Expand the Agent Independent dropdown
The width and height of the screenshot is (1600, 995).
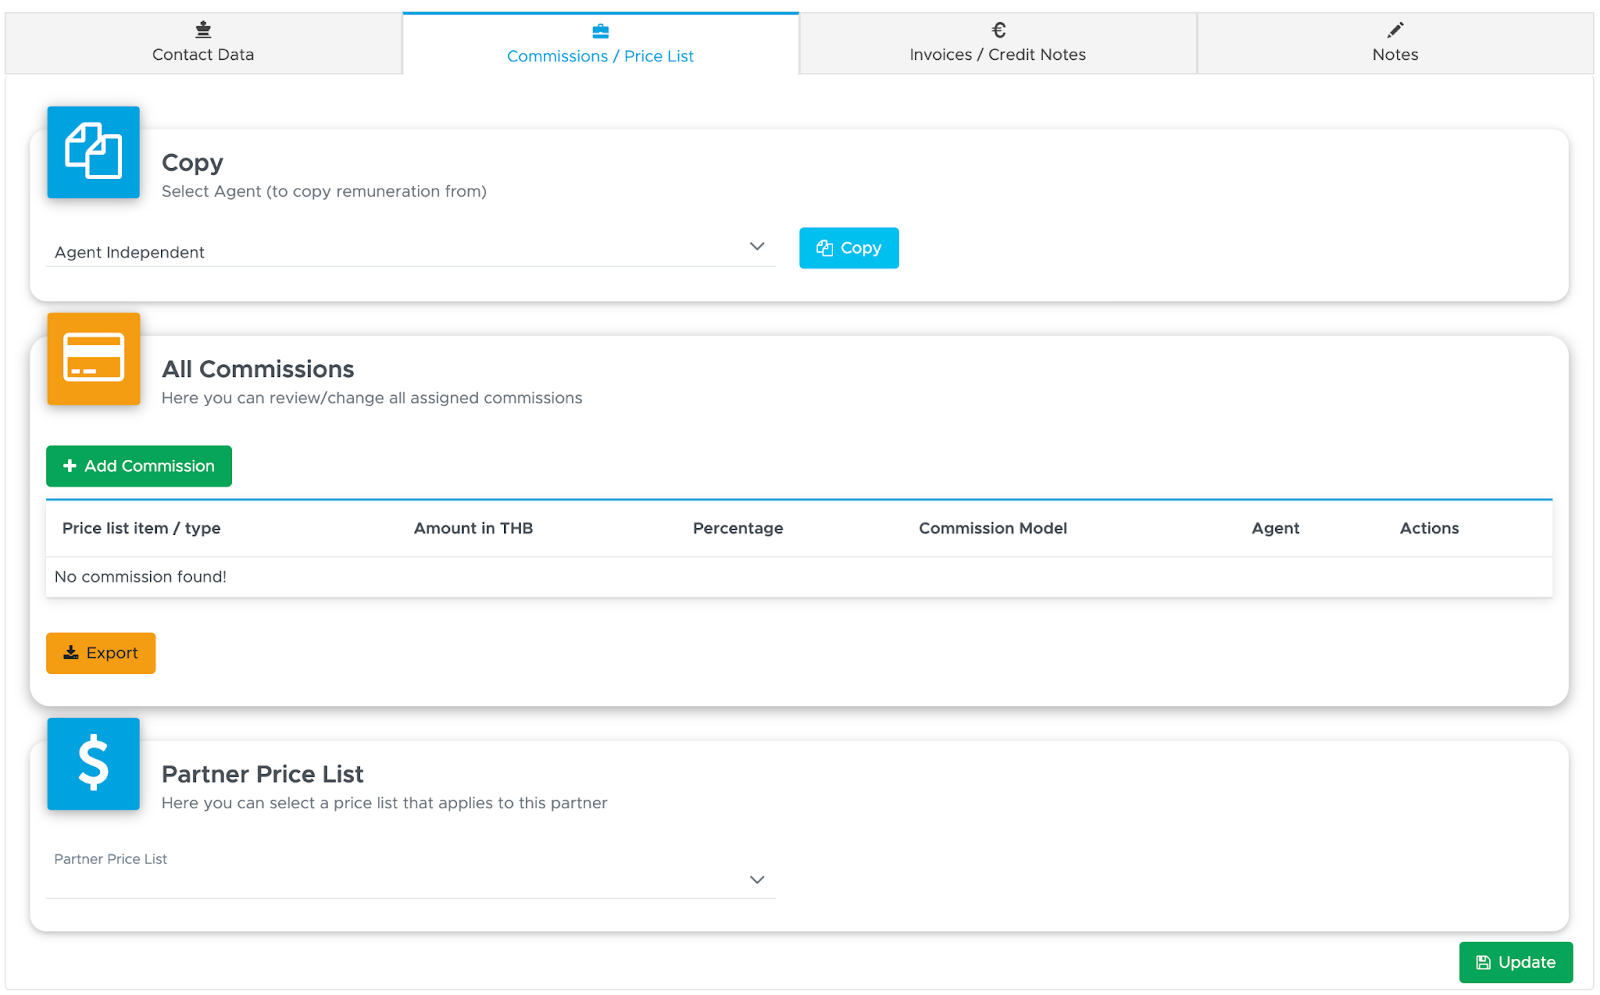410,250
